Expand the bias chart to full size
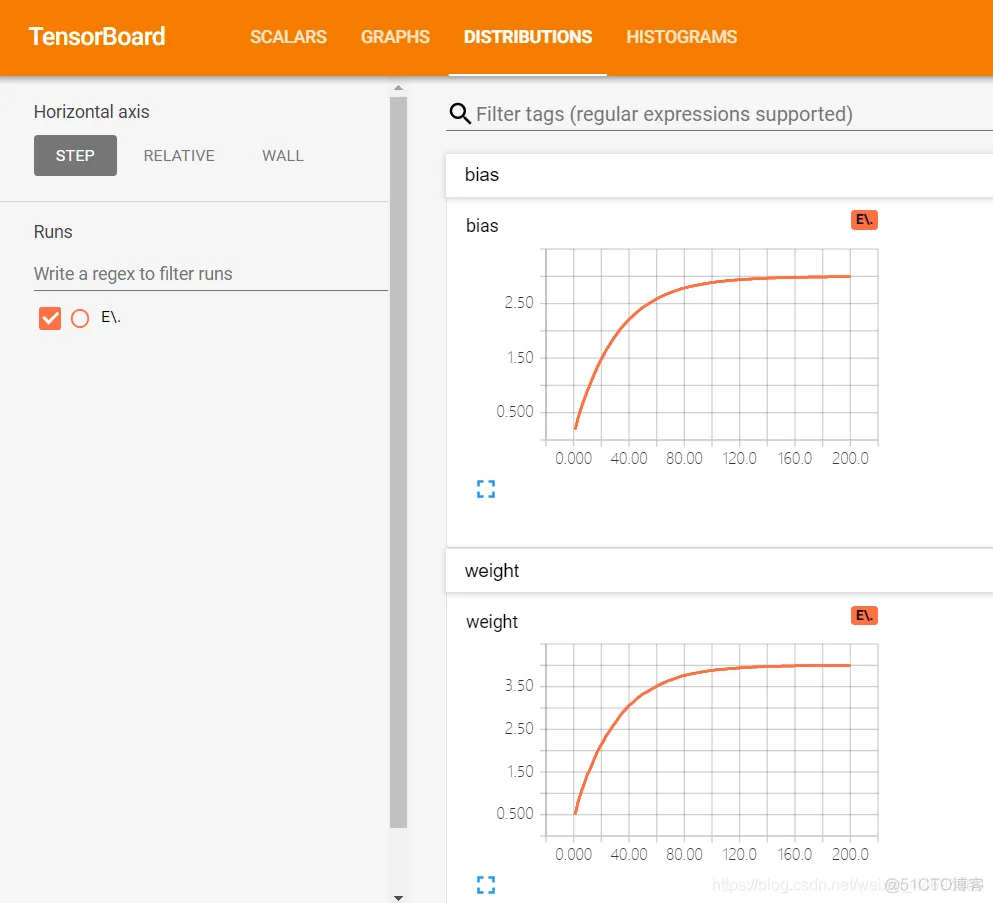The width and height of the screenshot is (993, 903). (486, 489)
